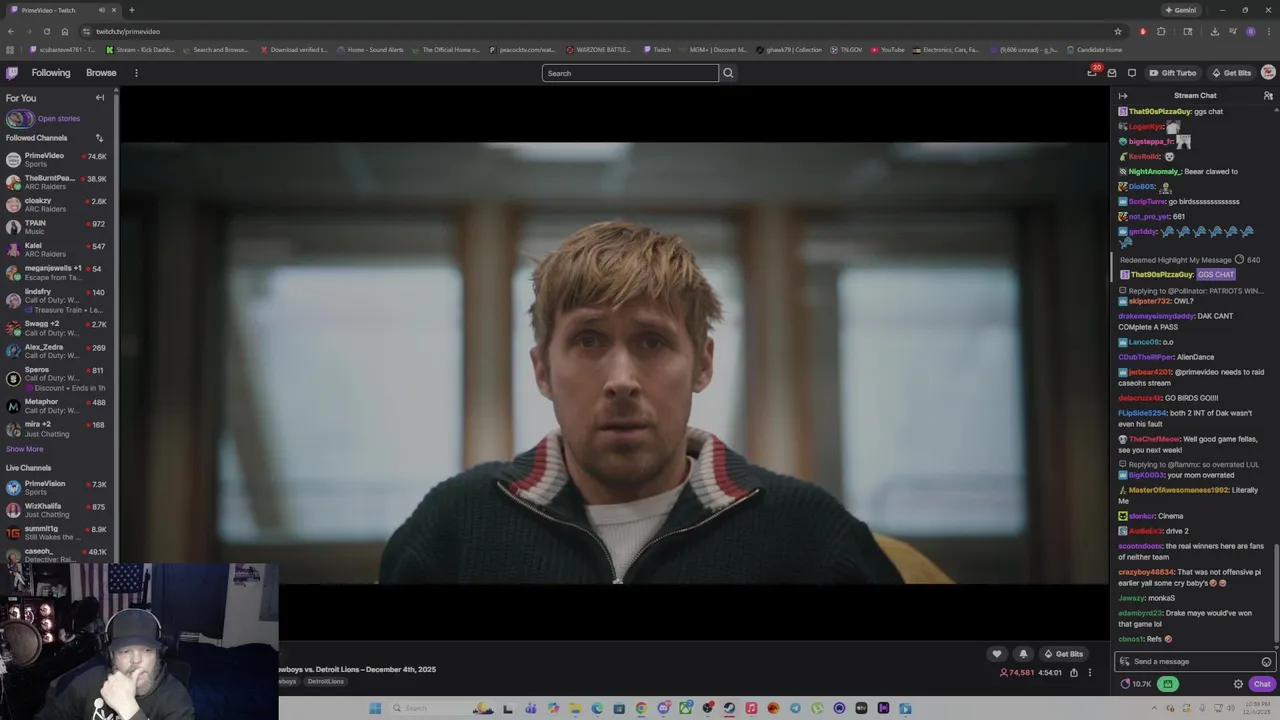Focus the Send a message chat box
Screen dimensions: 1280x720
1195,661
